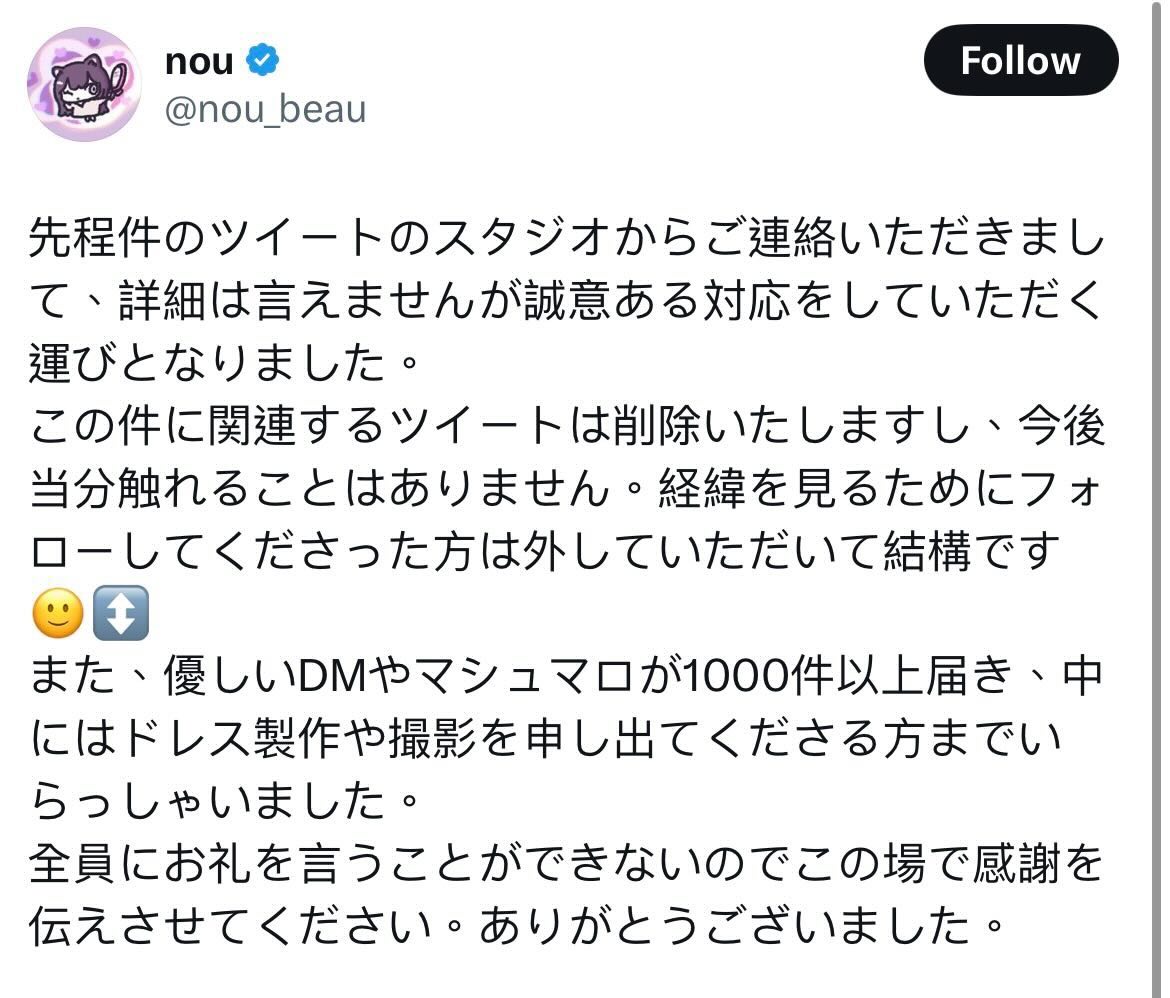Click the smiling face emoji

tap(57, 613)
